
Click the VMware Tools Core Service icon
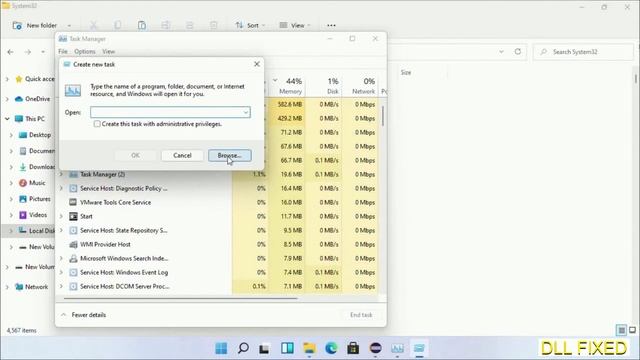click(73, 202)
